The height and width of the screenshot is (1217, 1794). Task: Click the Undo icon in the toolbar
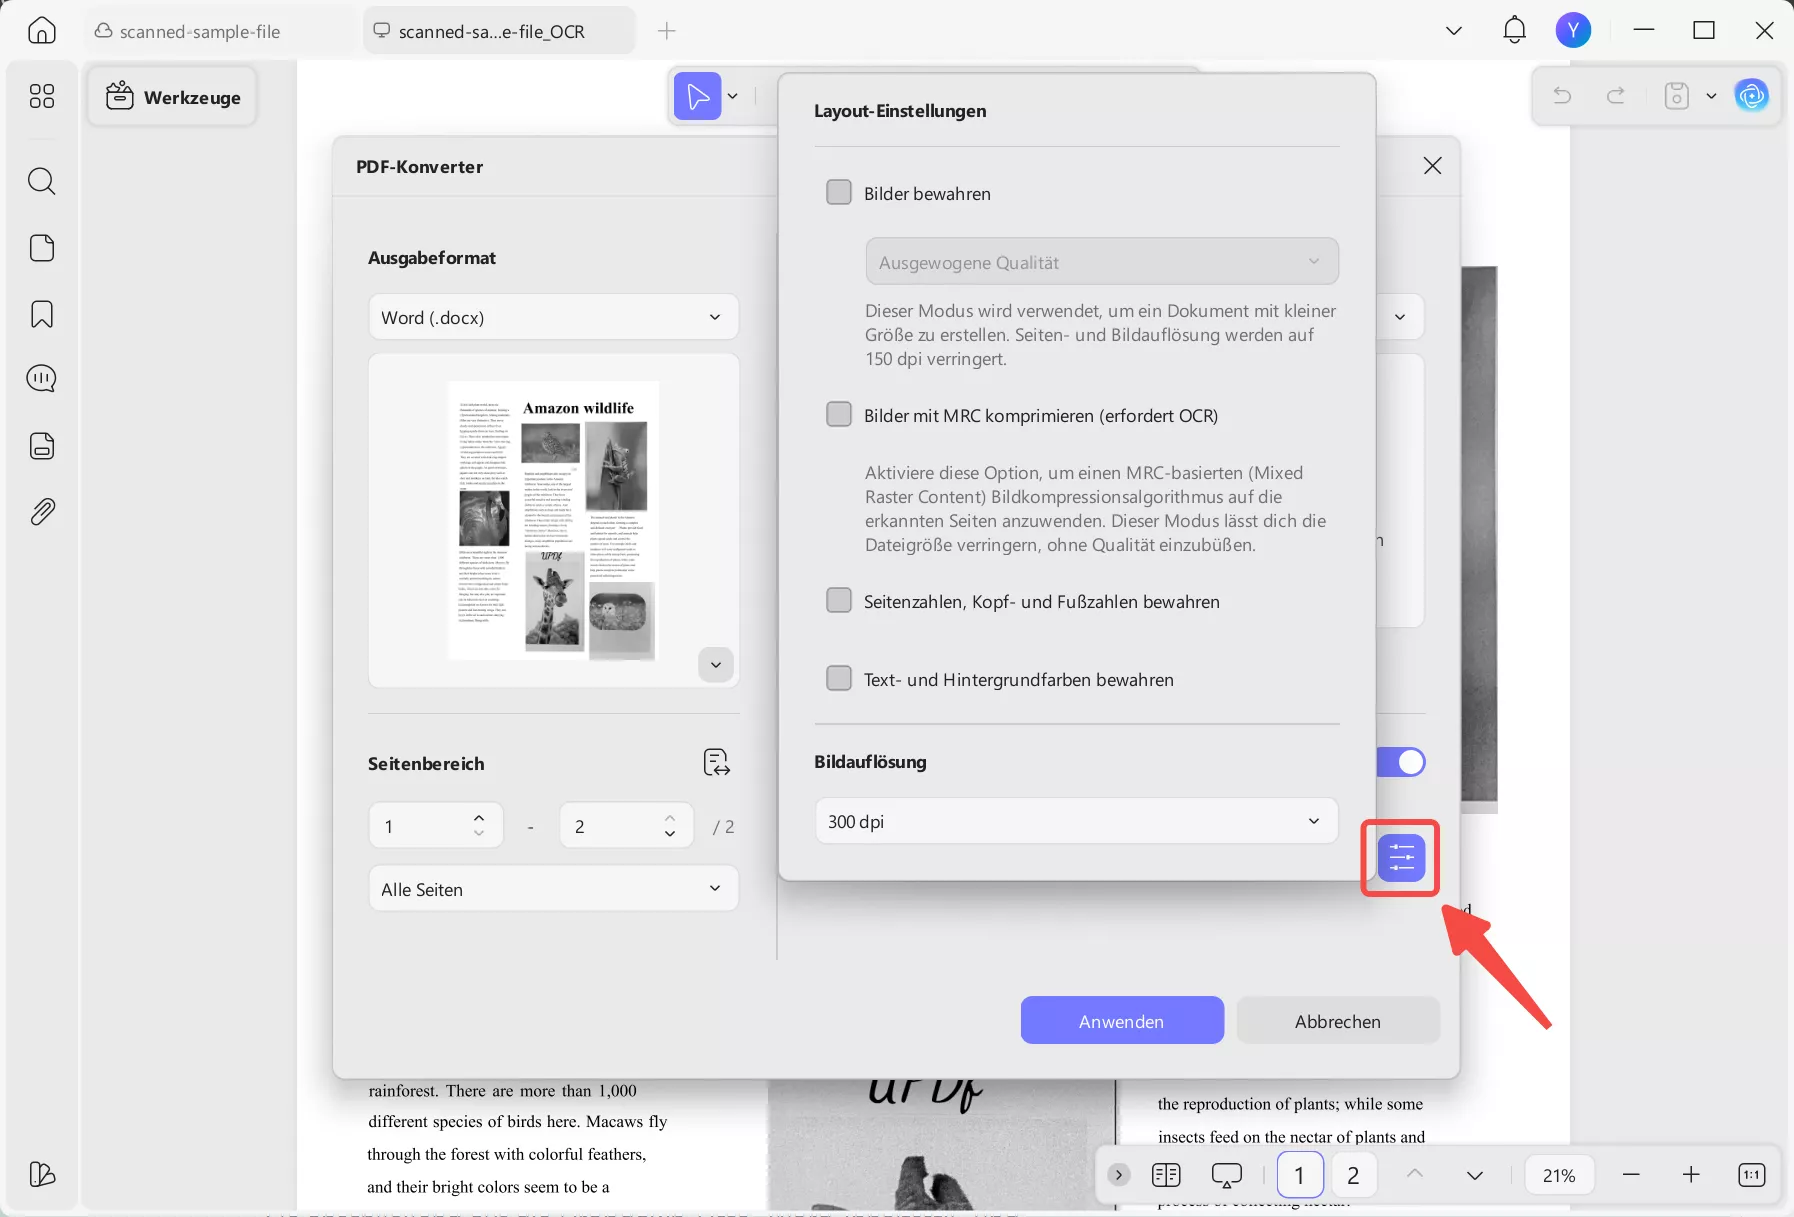(x=1562, y=95)
